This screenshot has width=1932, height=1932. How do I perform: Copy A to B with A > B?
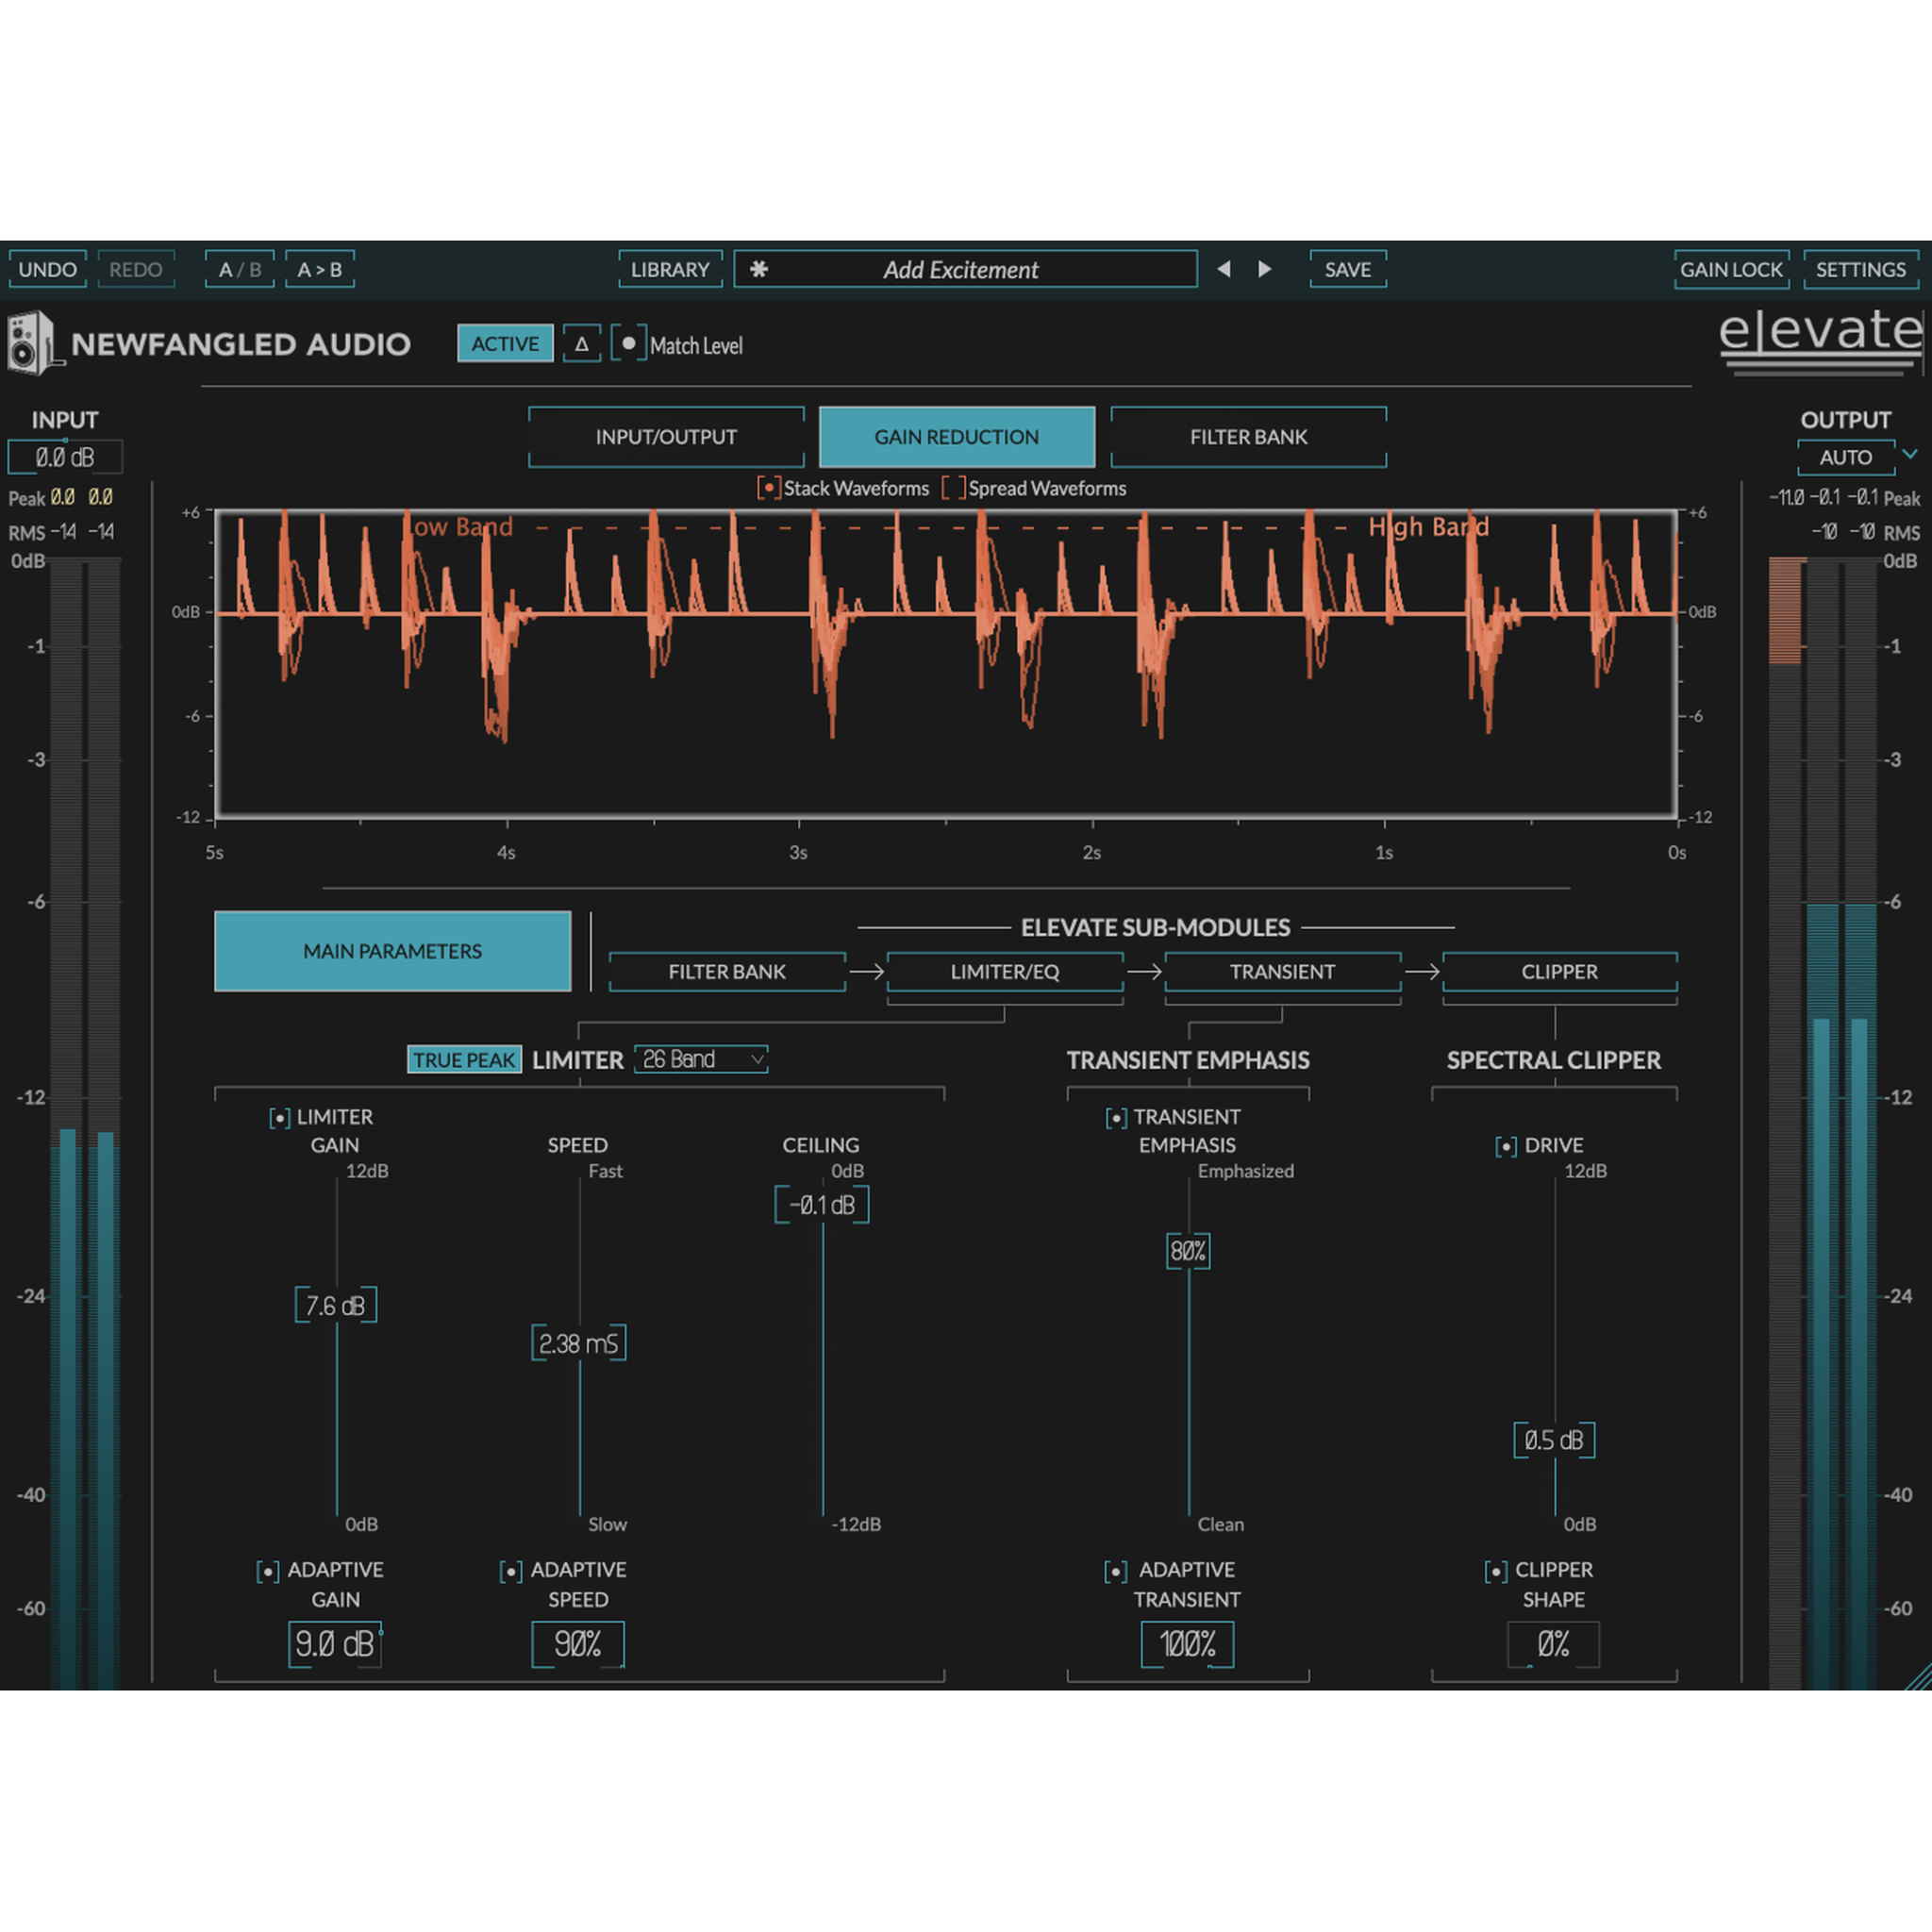pos(319,270)
